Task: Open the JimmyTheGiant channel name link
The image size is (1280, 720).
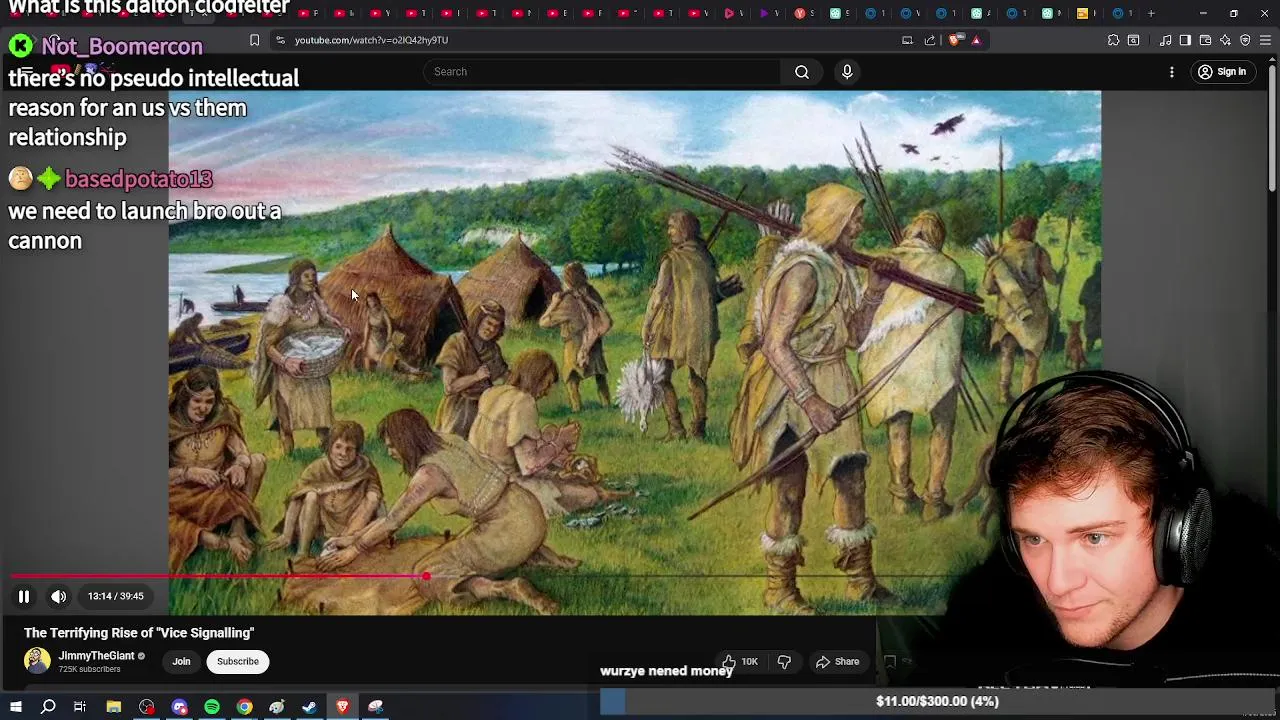Action: pyautogui.click(x=96, y=656)
